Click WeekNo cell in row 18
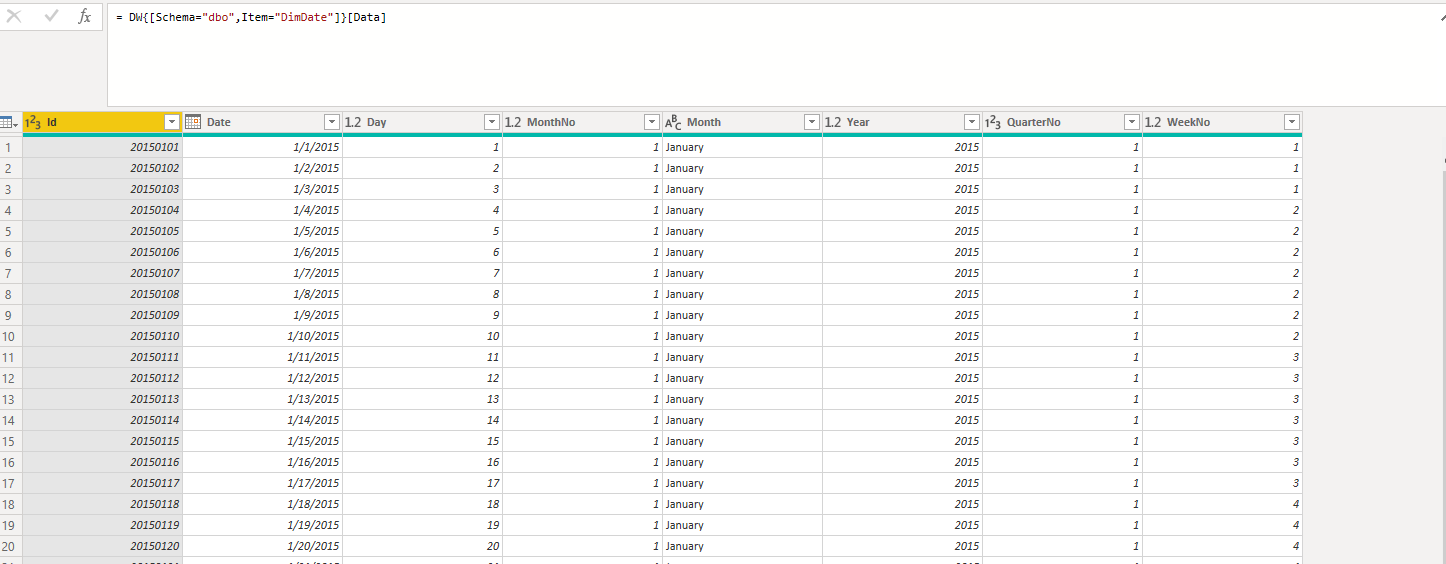Image resolution: width=1446 pixels, height=564 pixels. click(x=1222, y=504)
